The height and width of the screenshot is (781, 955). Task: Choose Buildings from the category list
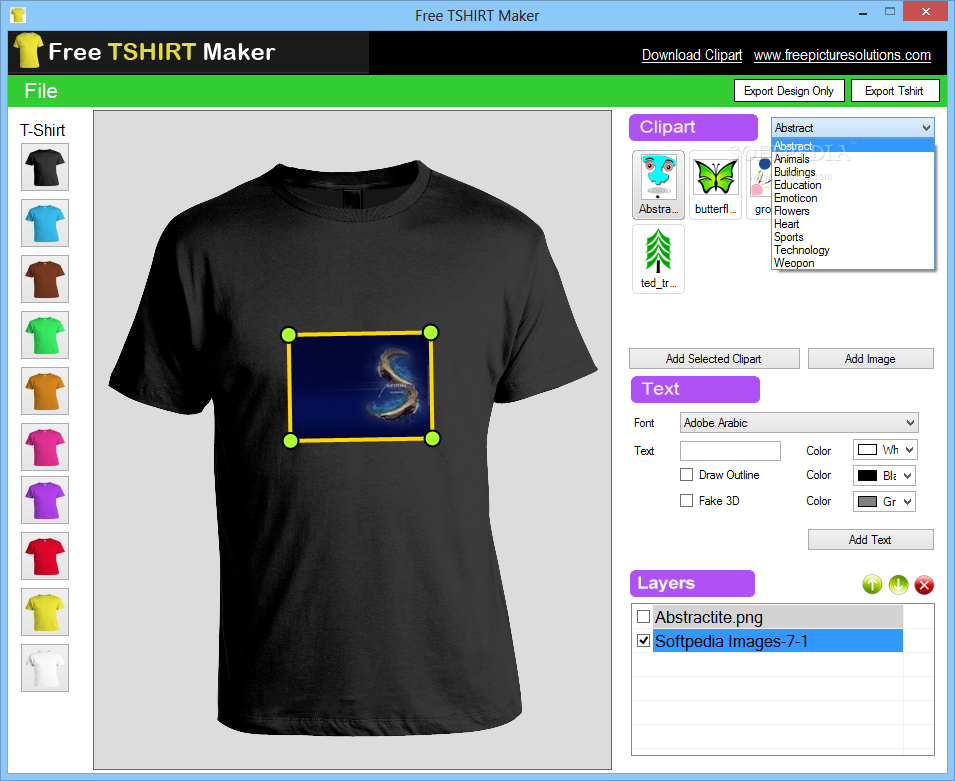point(853,172)
